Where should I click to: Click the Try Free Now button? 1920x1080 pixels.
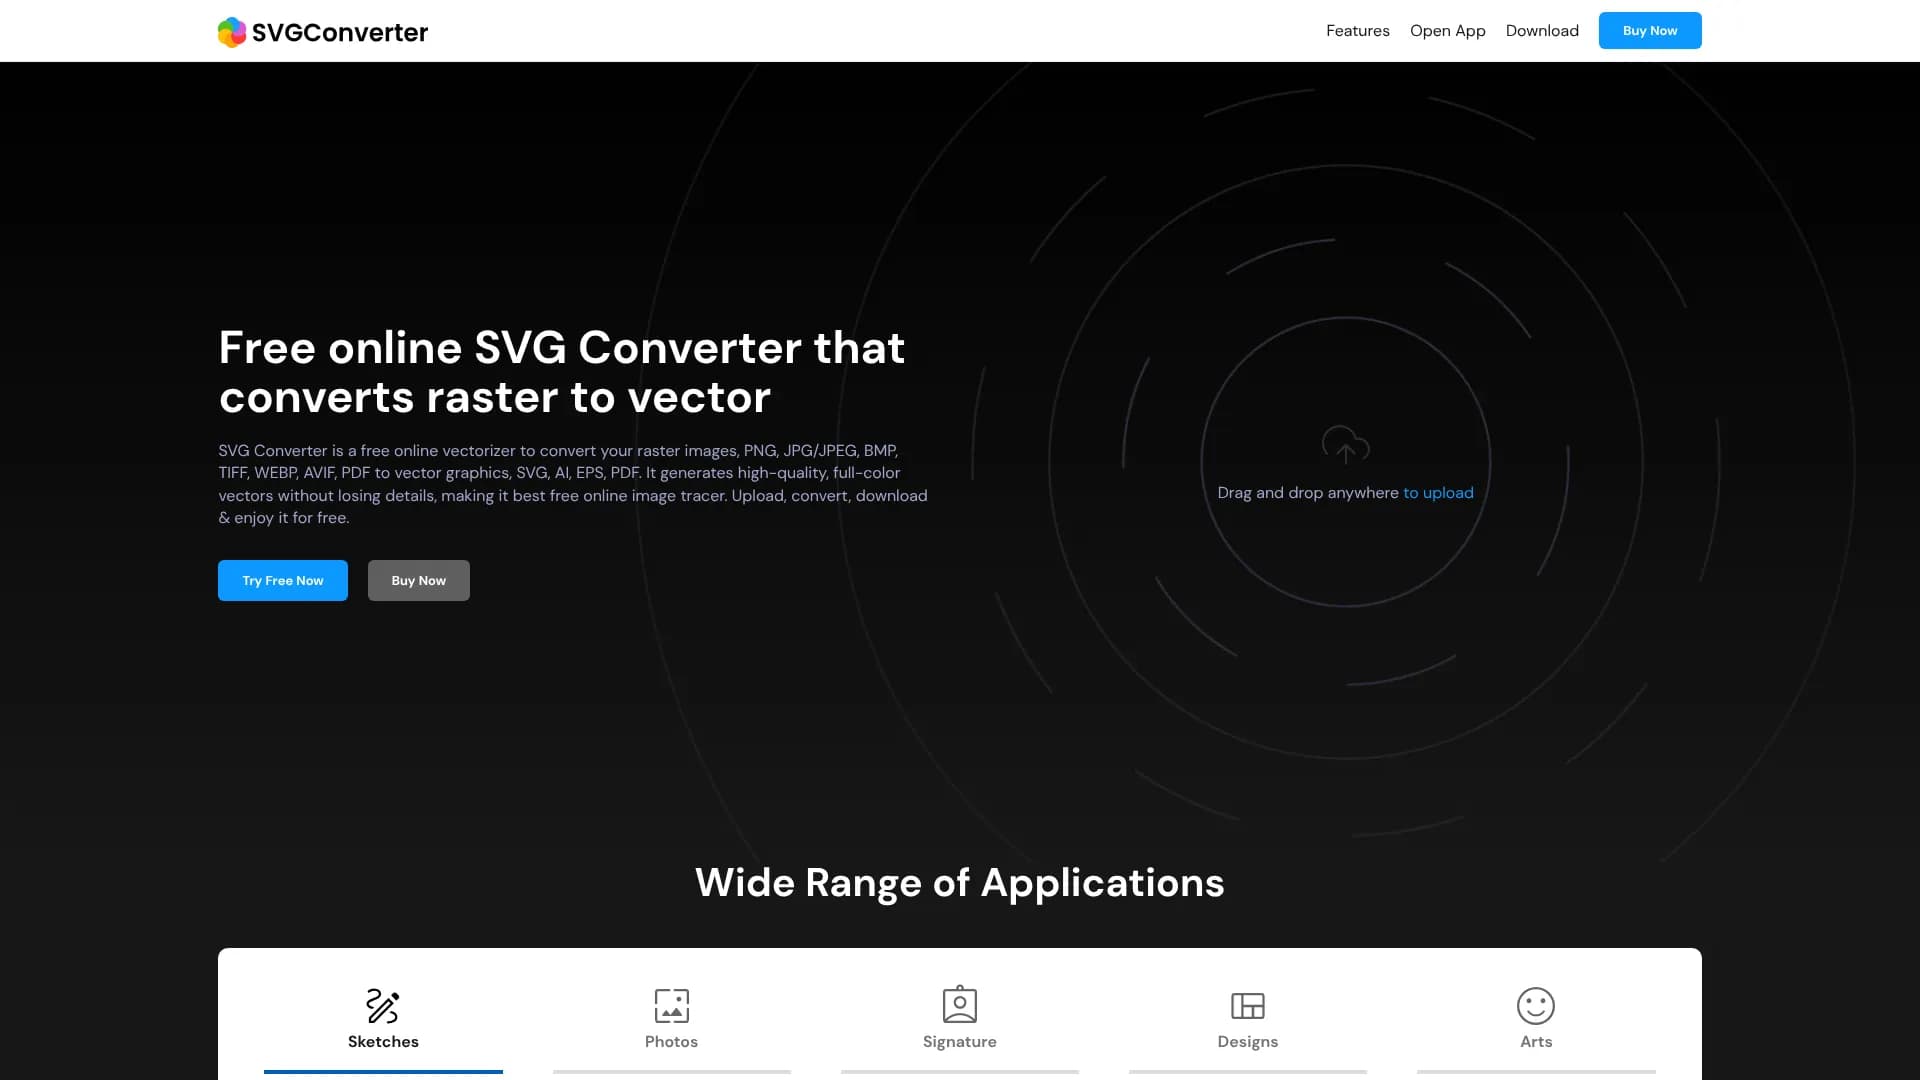click(283, 580)
